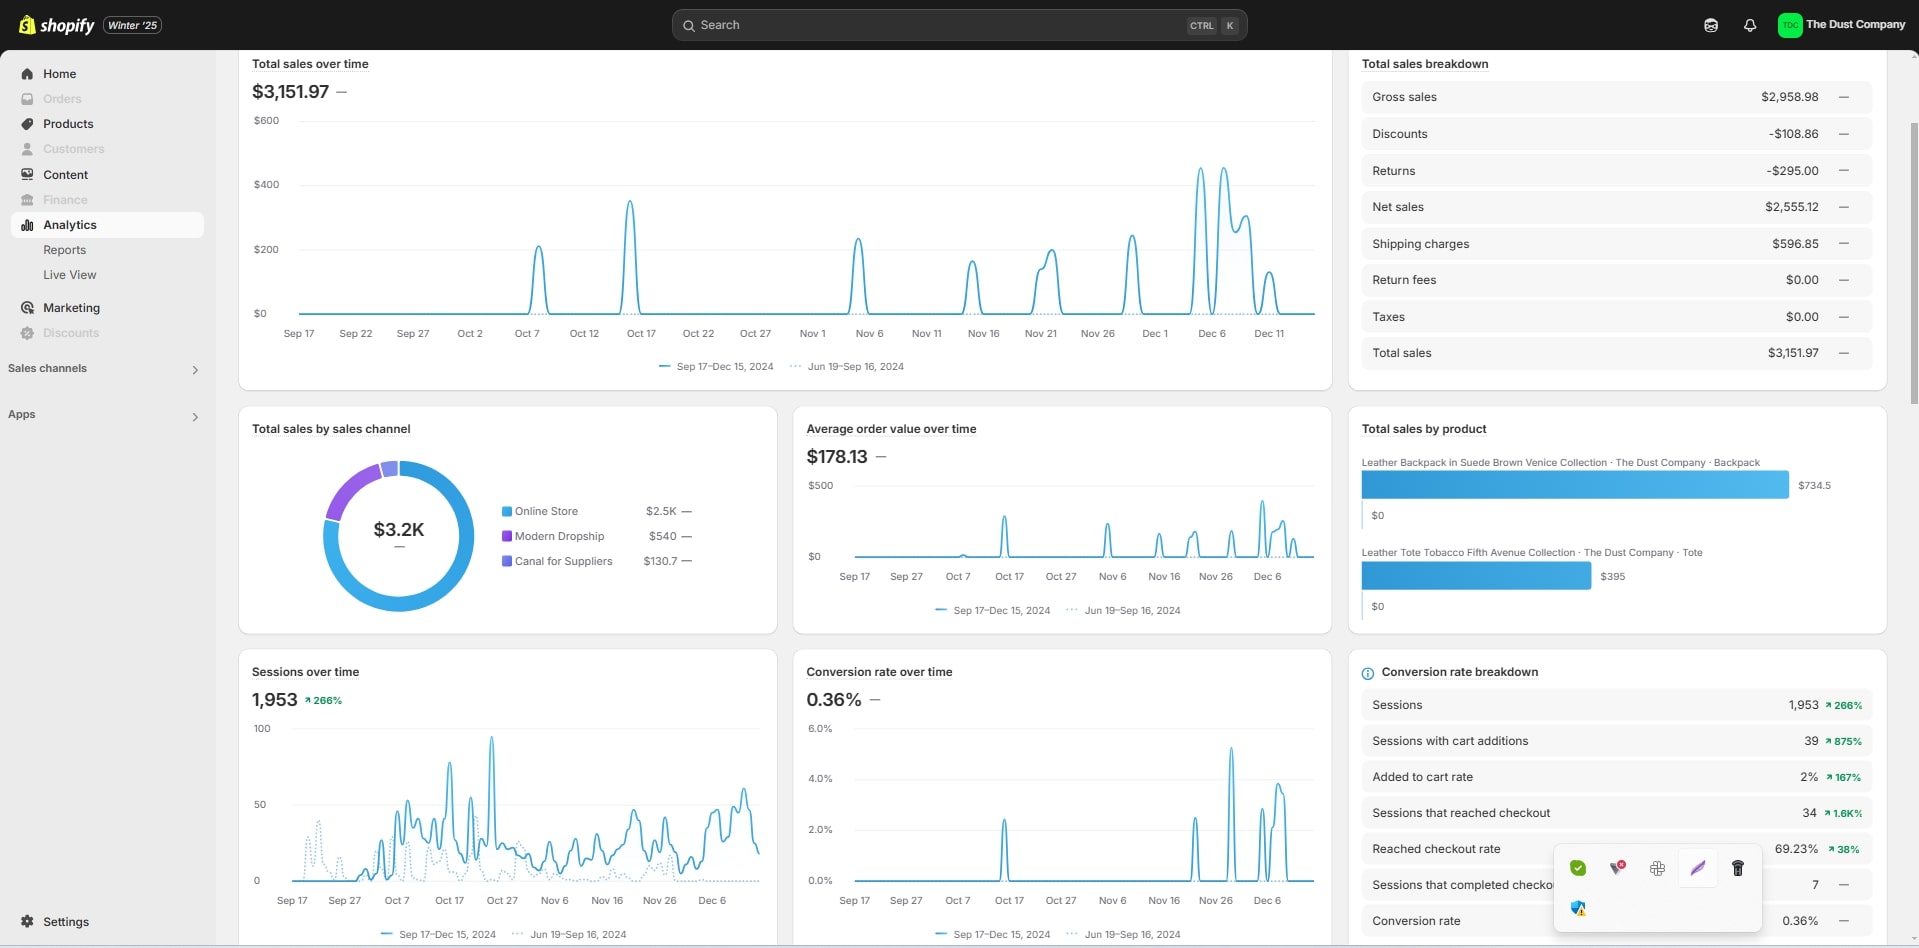
Task: Expand the Sales channels section
Action: click(195, 370)
